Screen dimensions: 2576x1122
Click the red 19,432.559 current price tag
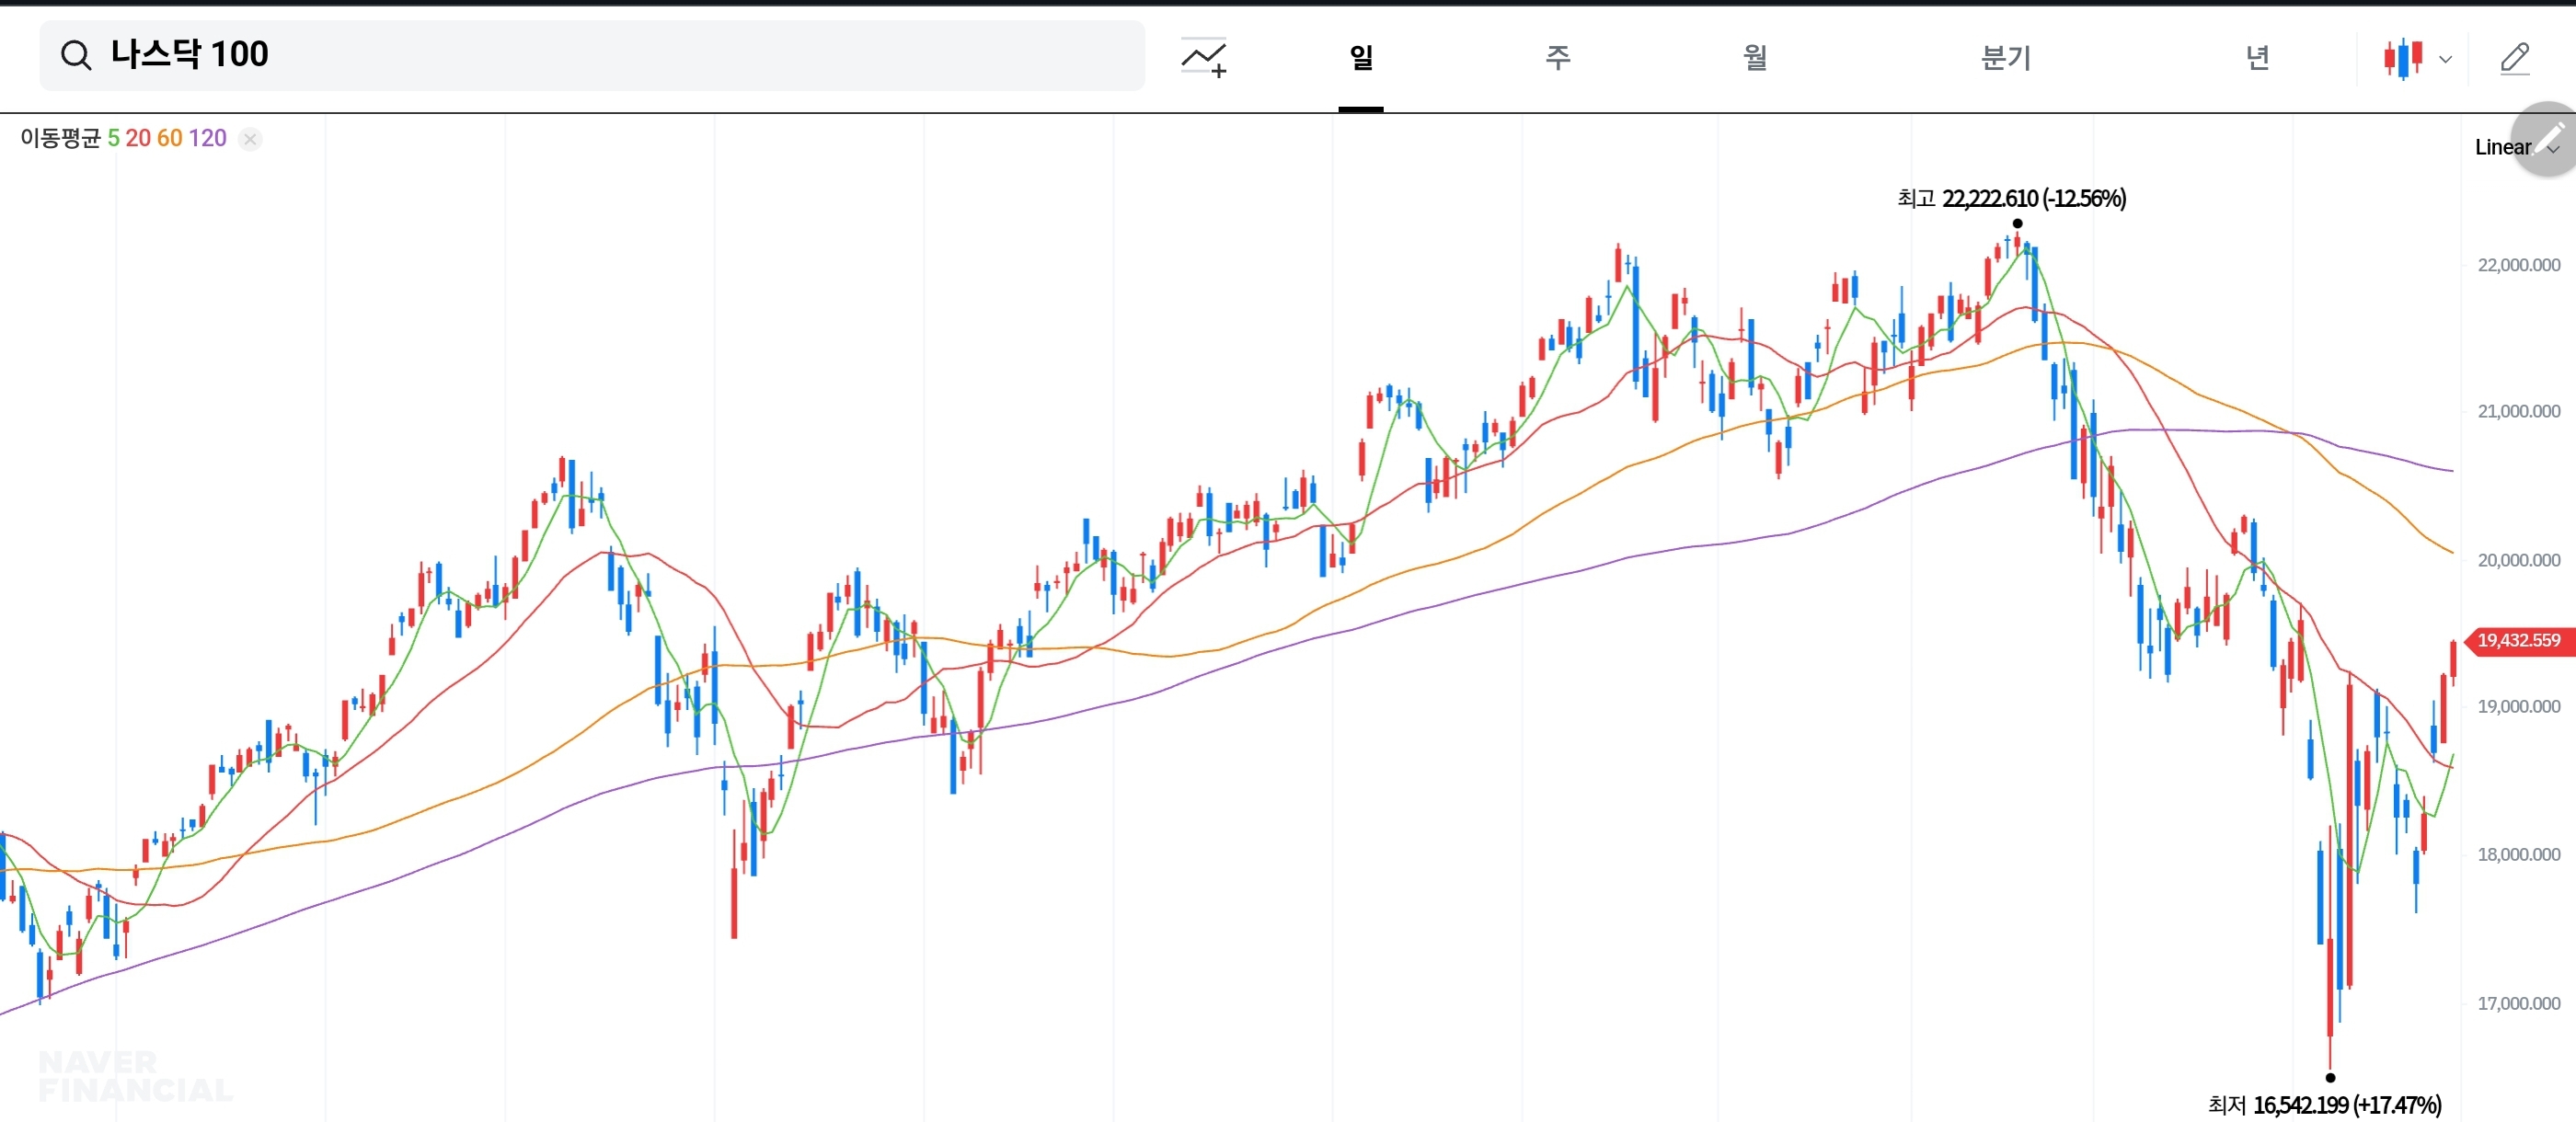click(x=2518, y=640)
